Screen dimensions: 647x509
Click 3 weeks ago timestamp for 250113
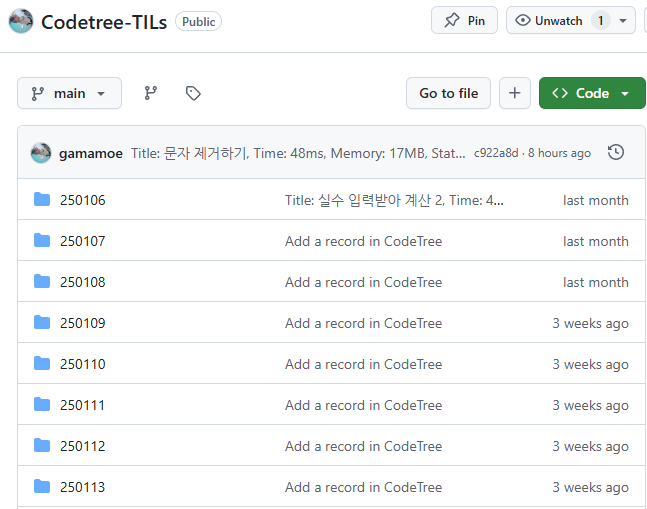coord(590,488)
